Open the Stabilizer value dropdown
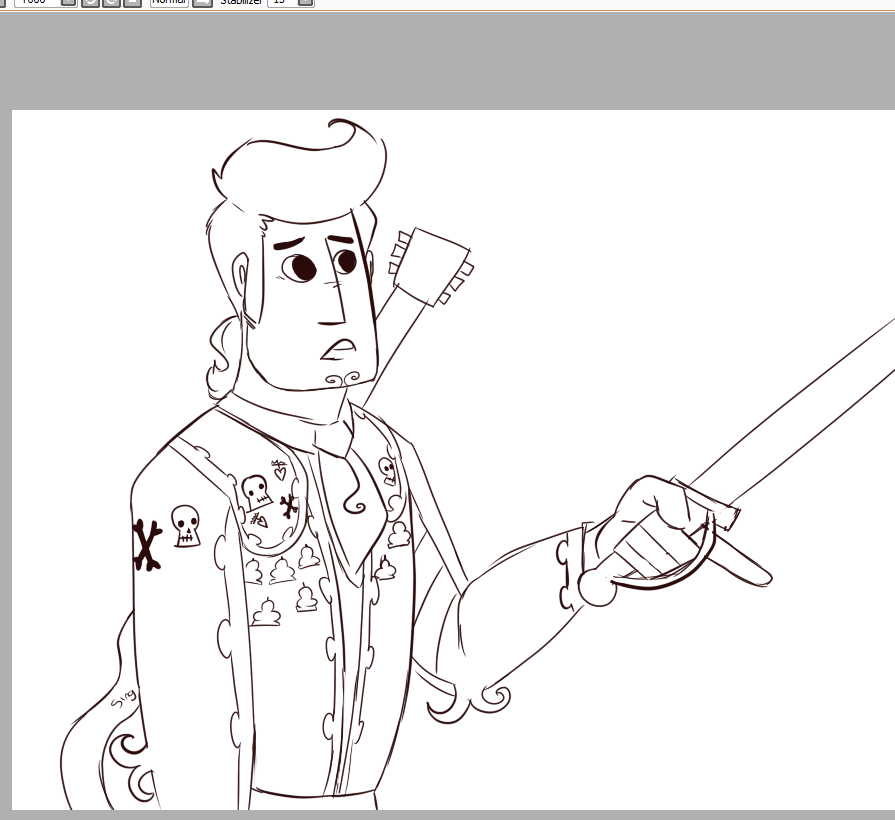Viewport: 895px width, 820px height. pos(305,3)
